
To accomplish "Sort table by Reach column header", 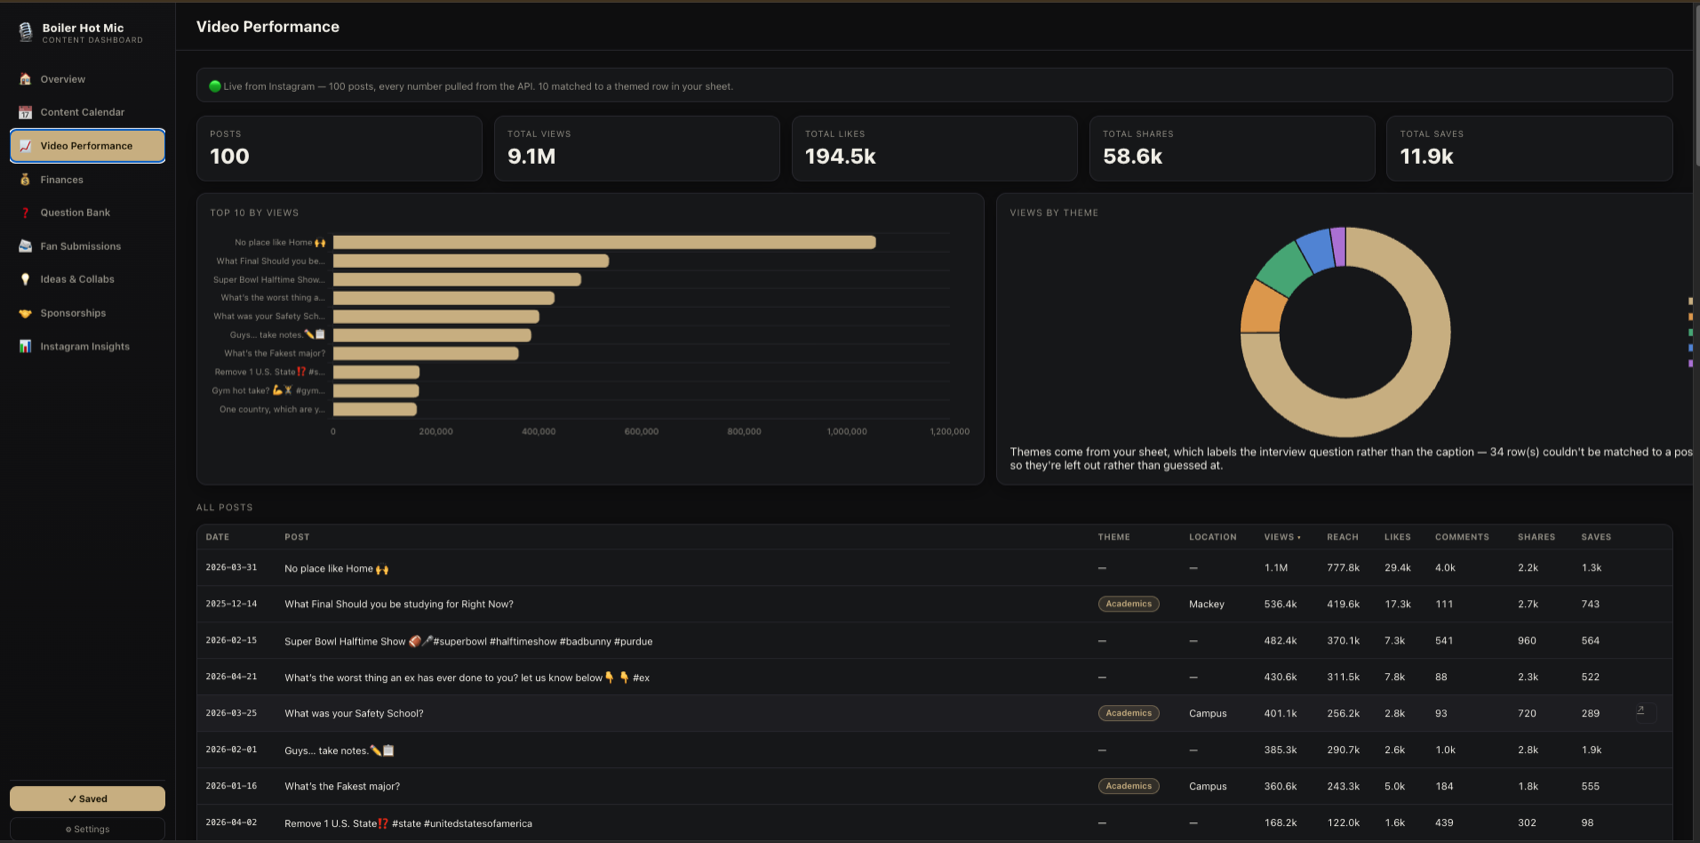I will pos(1342,537).
